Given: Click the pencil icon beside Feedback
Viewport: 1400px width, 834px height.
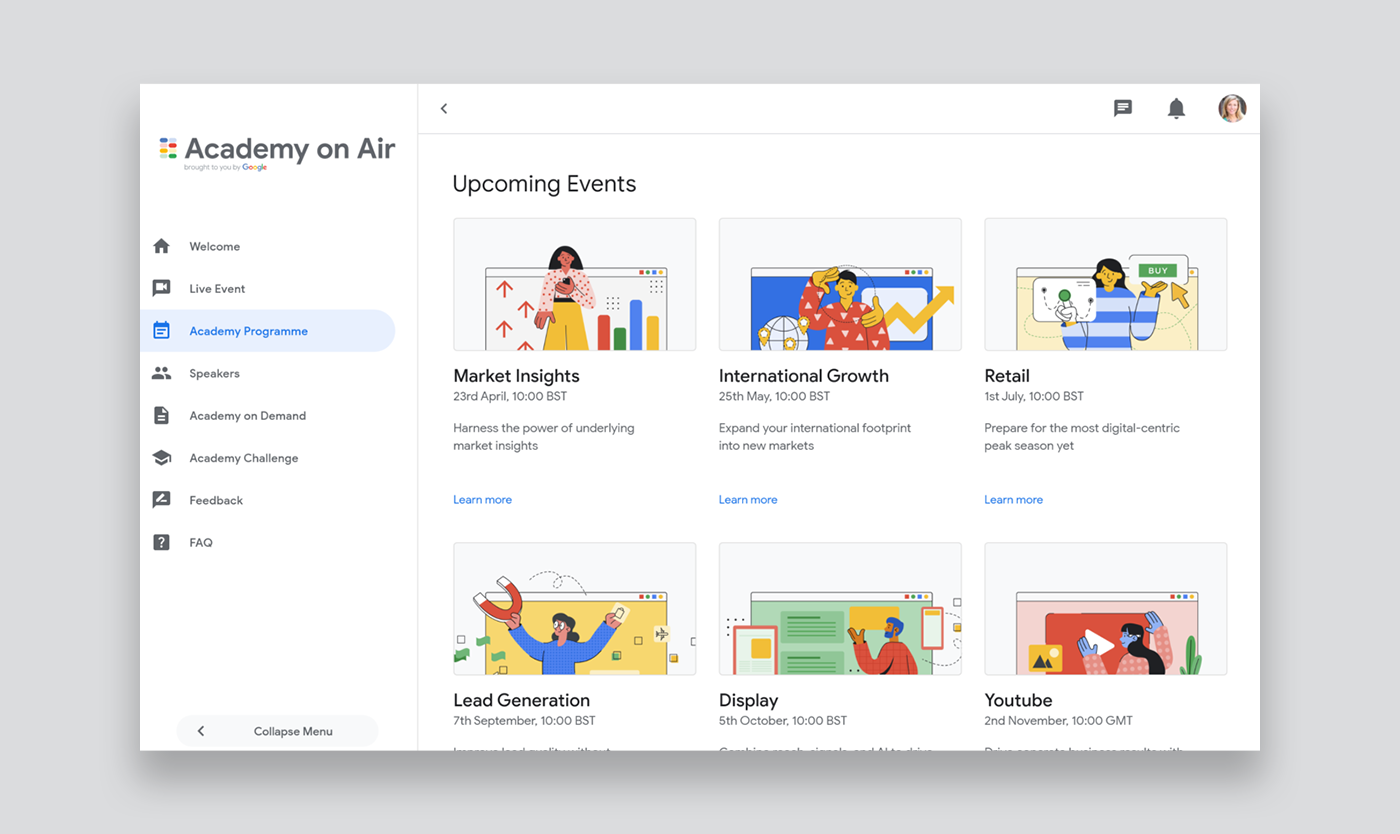Looking at the screenshot, I should (x=161, y=500).
